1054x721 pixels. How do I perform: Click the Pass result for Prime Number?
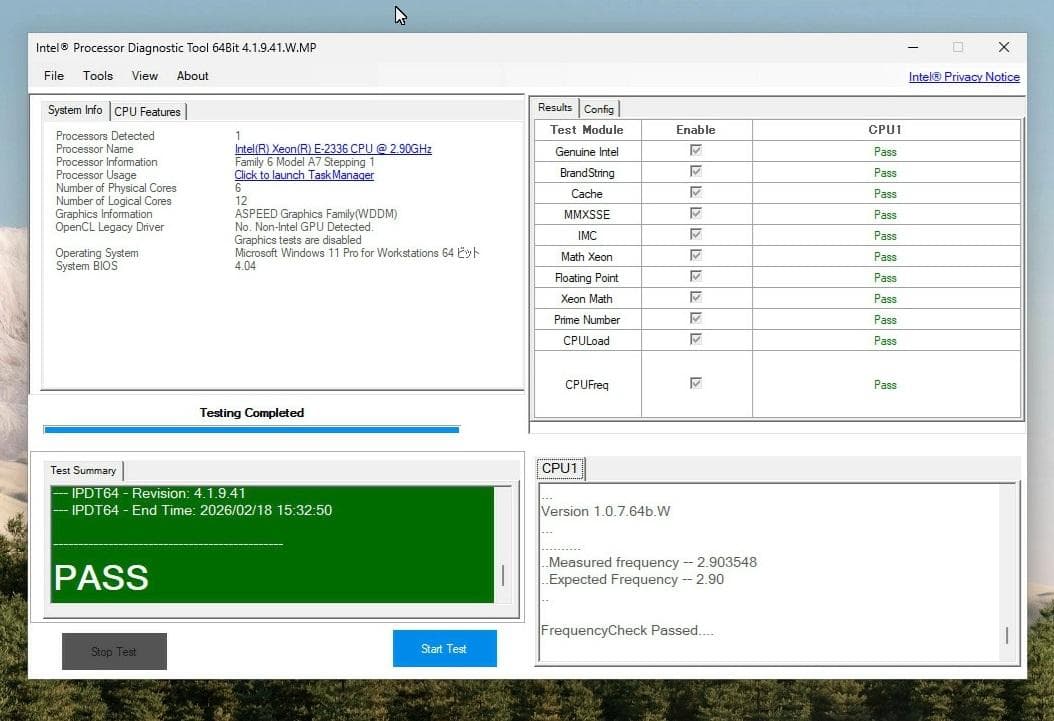tap(885, 320)
